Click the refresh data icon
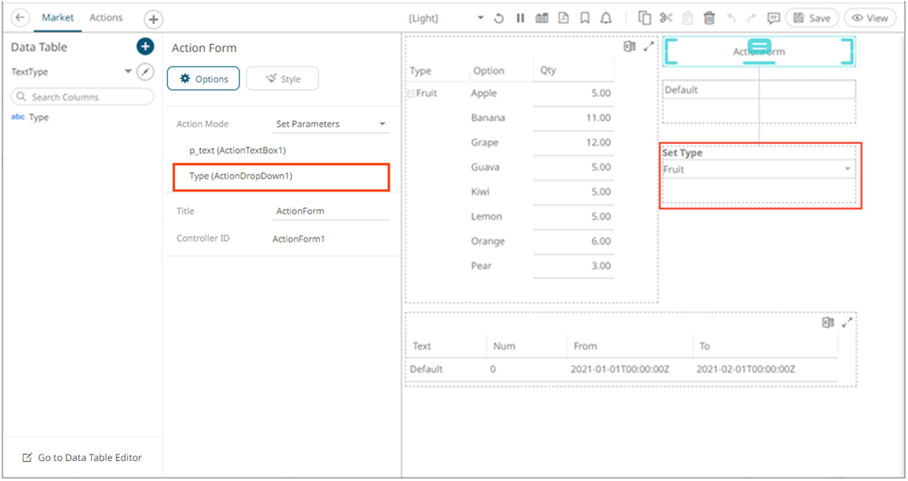 tap(499, 18)
